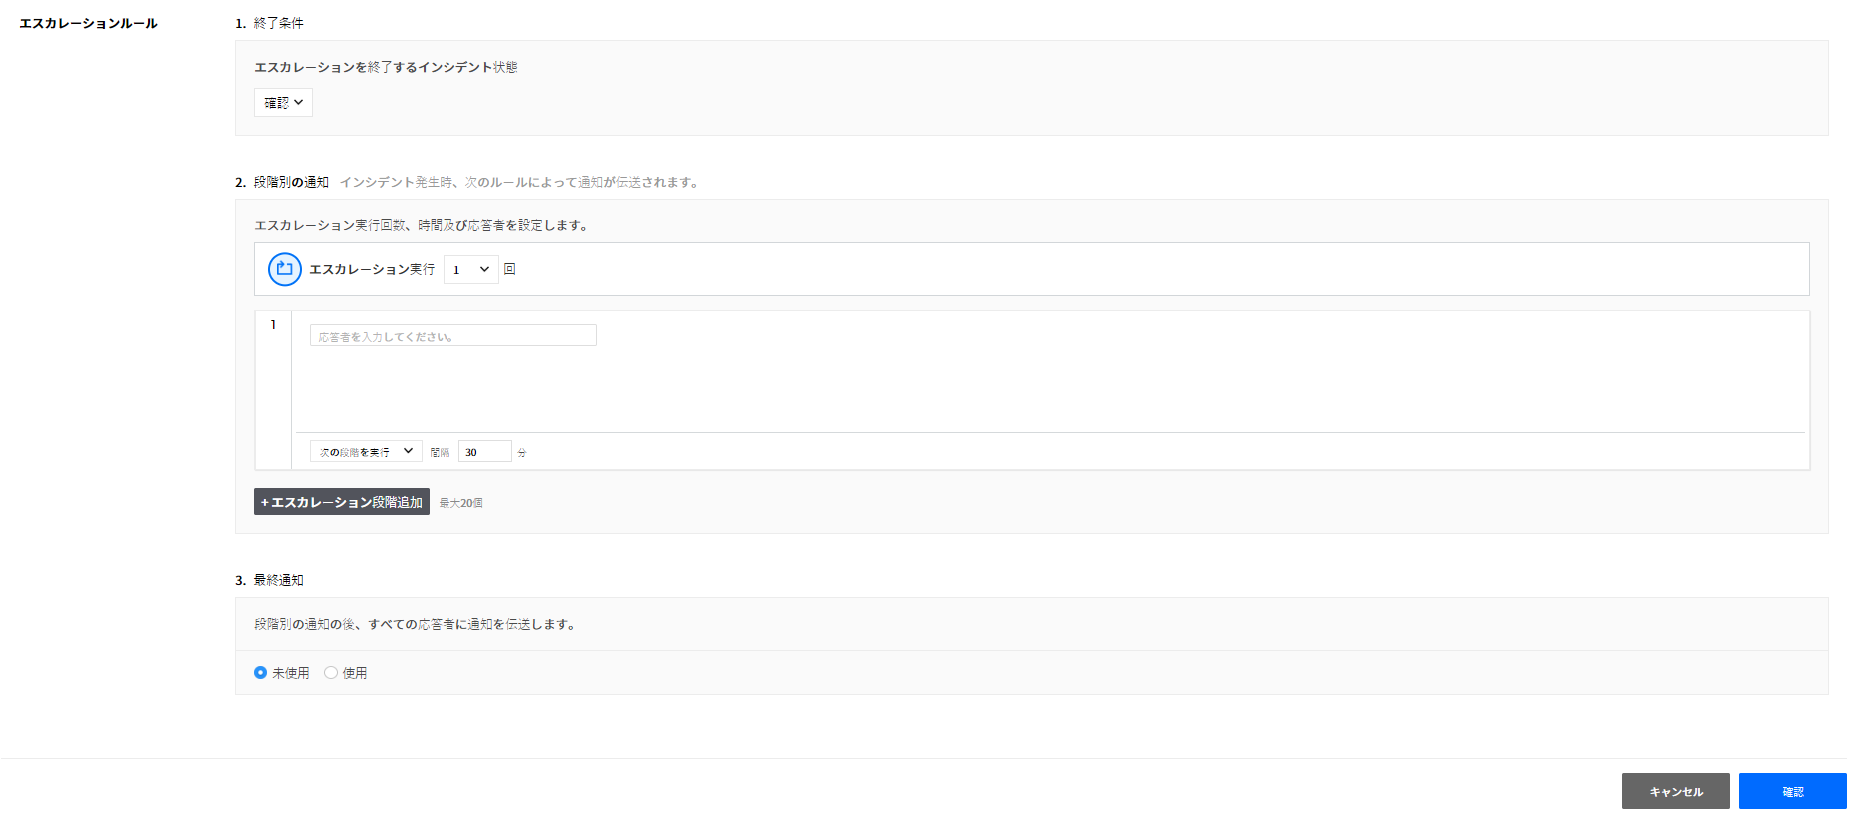Select the 未使用 radio button
Viewport: 1873px width, 820px height.
click(x=261, y=673)
